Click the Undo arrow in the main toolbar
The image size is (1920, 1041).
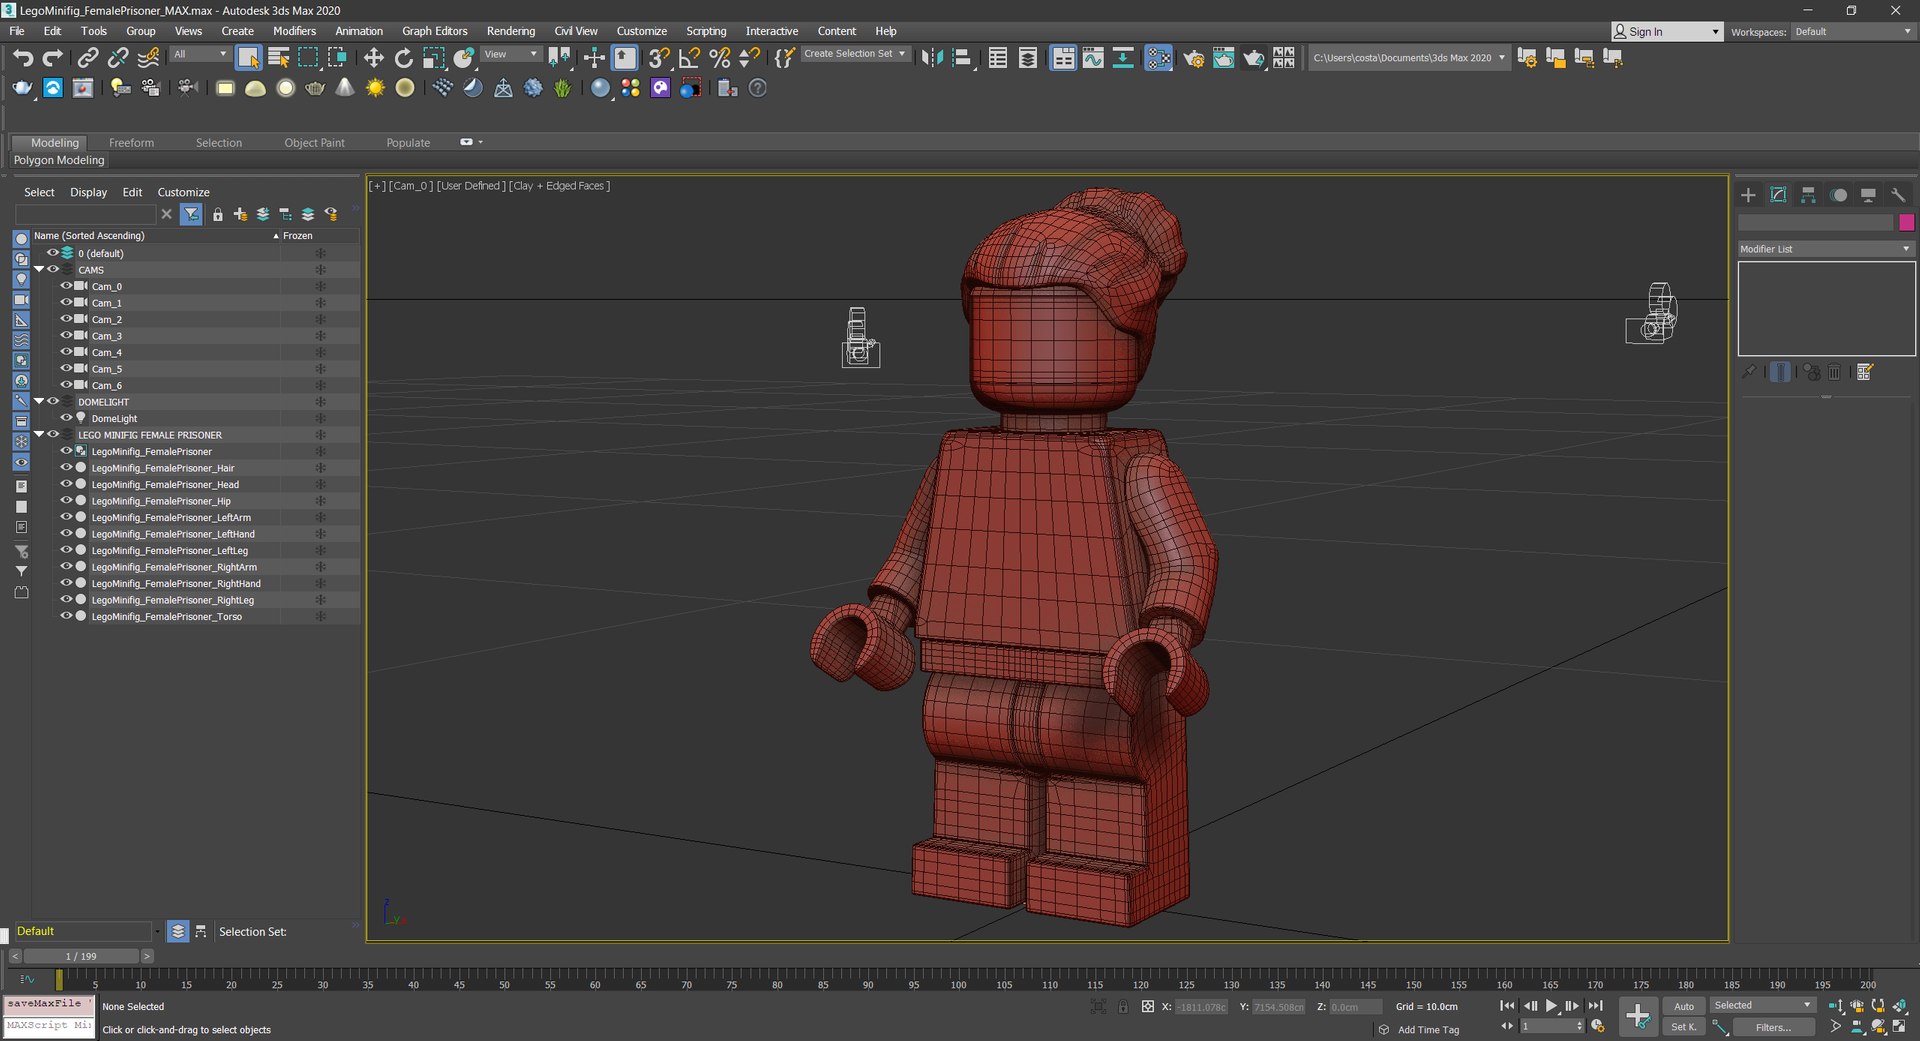point(23,58)
